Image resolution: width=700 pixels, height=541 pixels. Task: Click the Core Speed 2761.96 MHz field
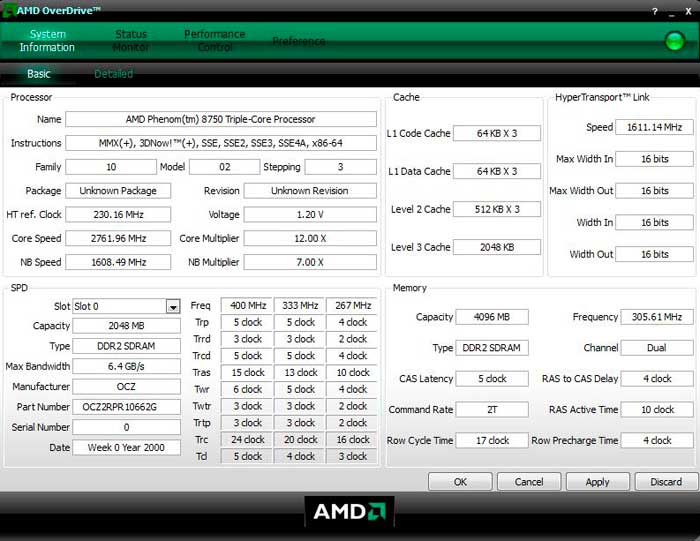click(x=118, y=238)
